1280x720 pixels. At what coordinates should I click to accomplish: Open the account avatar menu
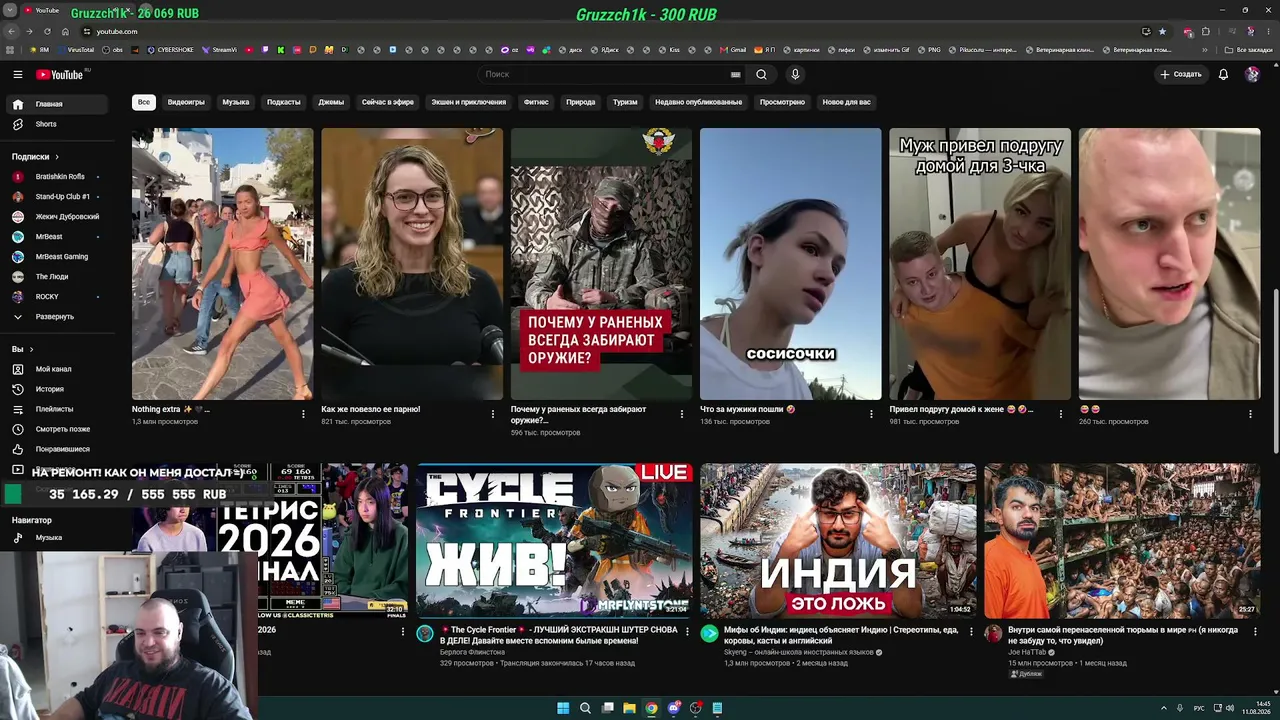(1252, 74)
